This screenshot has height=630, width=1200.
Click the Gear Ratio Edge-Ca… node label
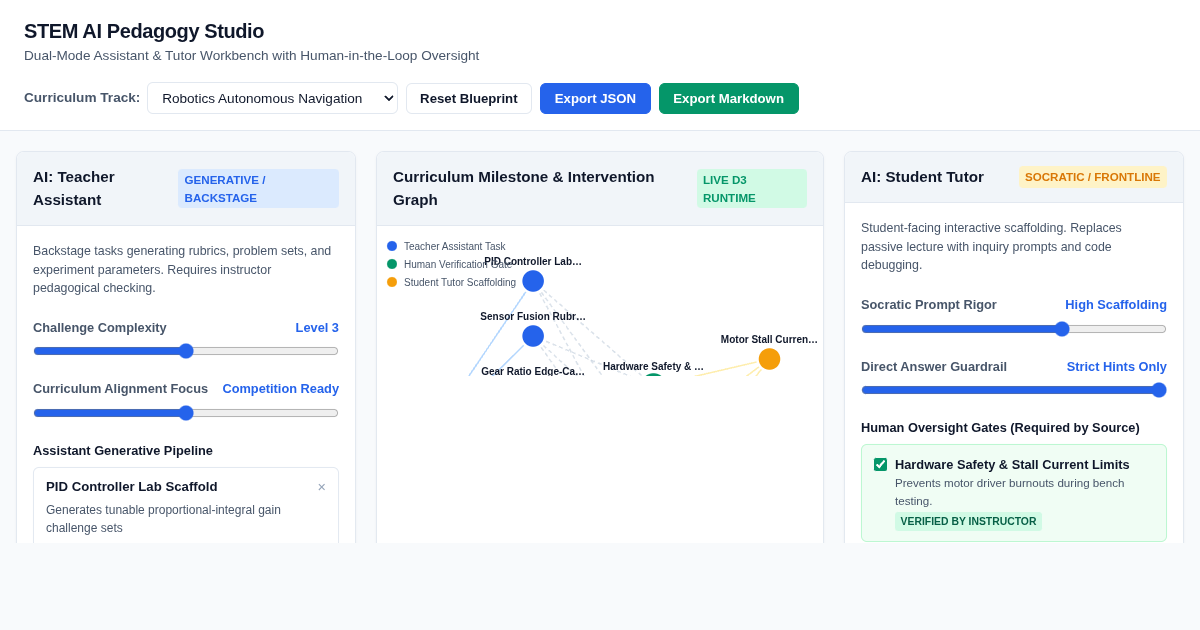[x=533, y=371]
